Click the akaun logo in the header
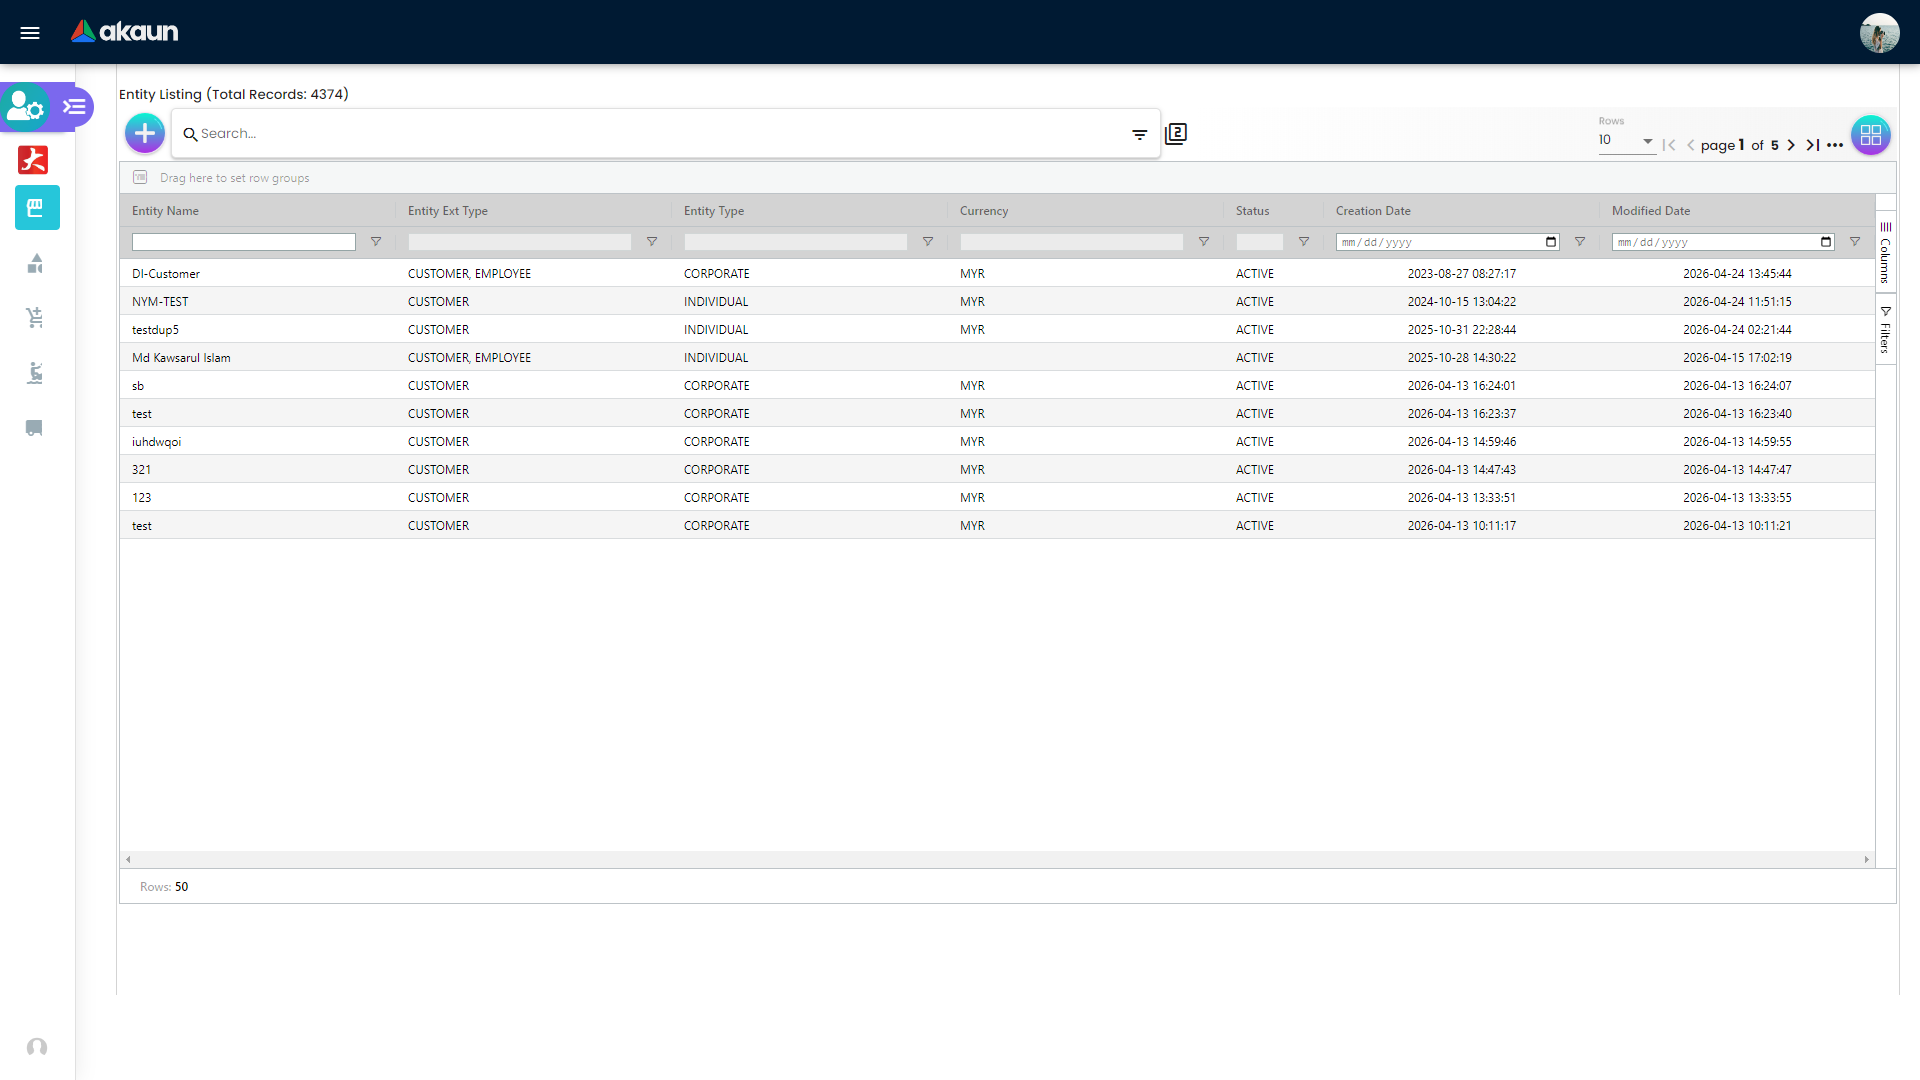 coord(124,31)
